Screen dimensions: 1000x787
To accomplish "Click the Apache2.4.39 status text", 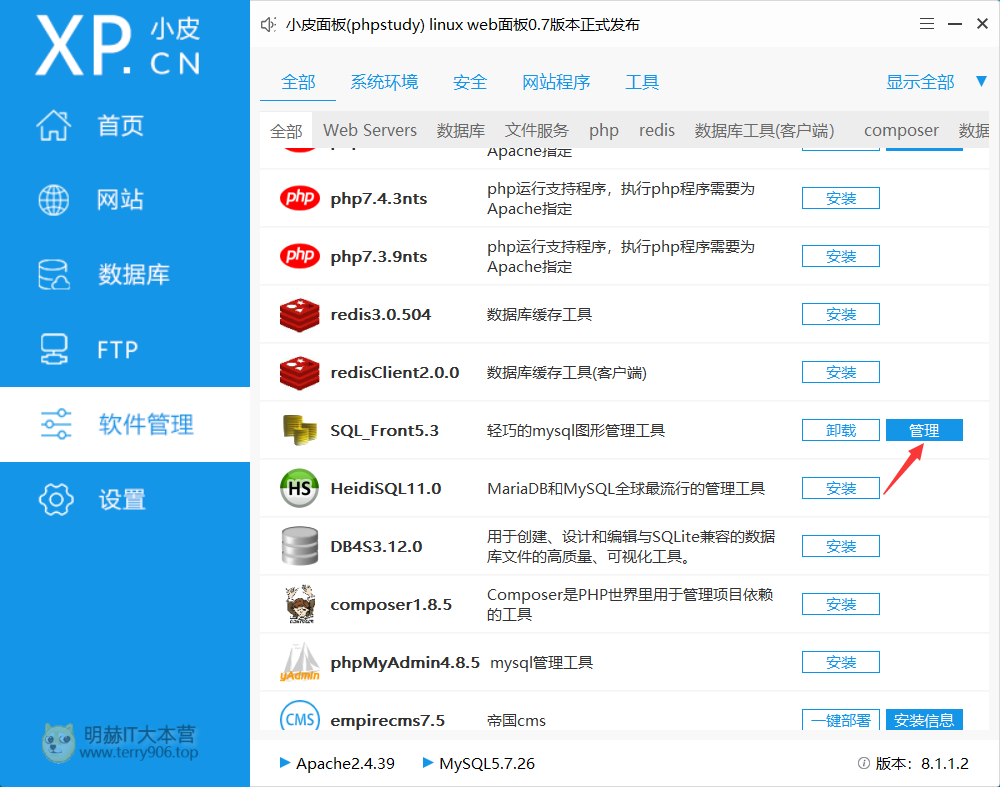I will (345, 763).
